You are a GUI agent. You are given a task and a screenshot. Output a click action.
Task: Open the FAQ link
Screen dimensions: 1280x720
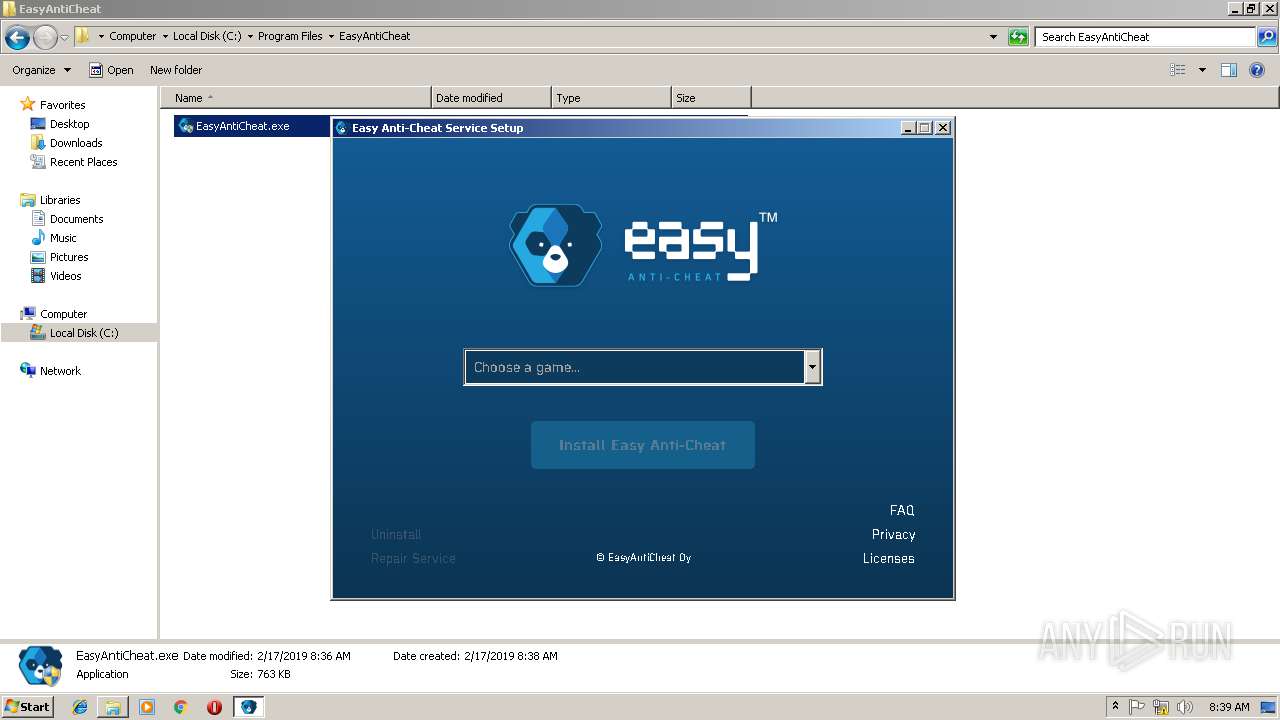click(902, 510)
